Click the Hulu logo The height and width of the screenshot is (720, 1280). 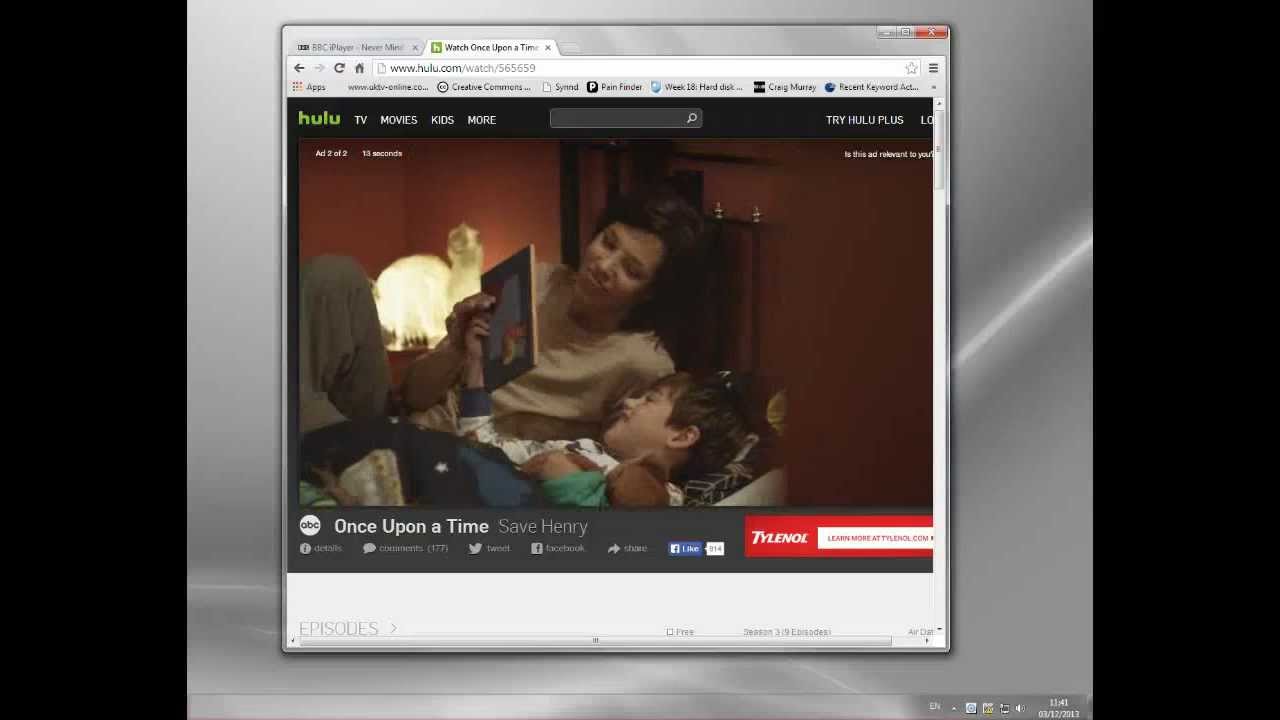319,118
